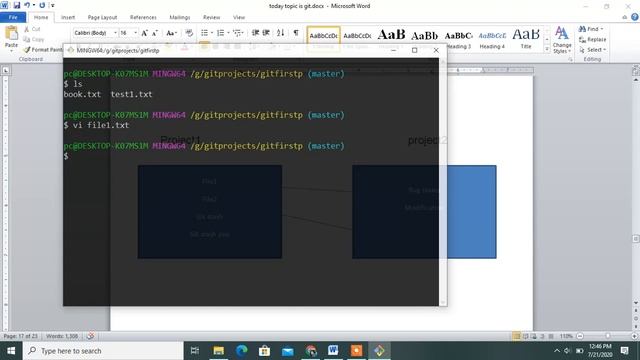Image resolution: width=640 pixels, height=360 pixels.
Task: Open the Windows Start menu
Action: click(x=11, y=351)
